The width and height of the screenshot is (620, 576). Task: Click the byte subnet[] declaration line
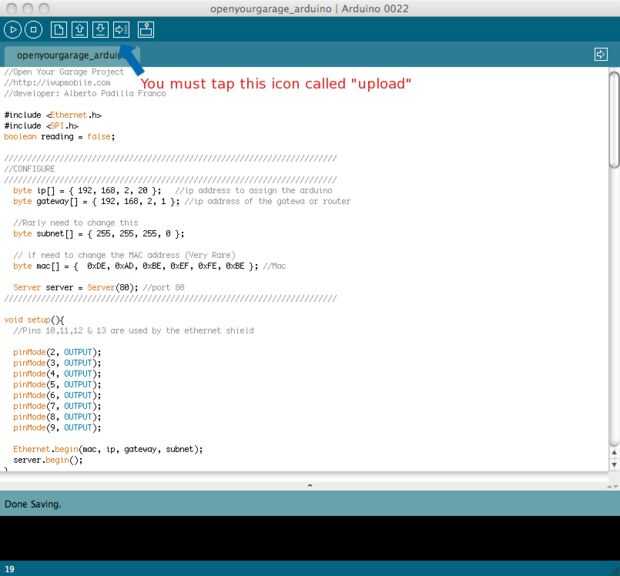(98, 234)
